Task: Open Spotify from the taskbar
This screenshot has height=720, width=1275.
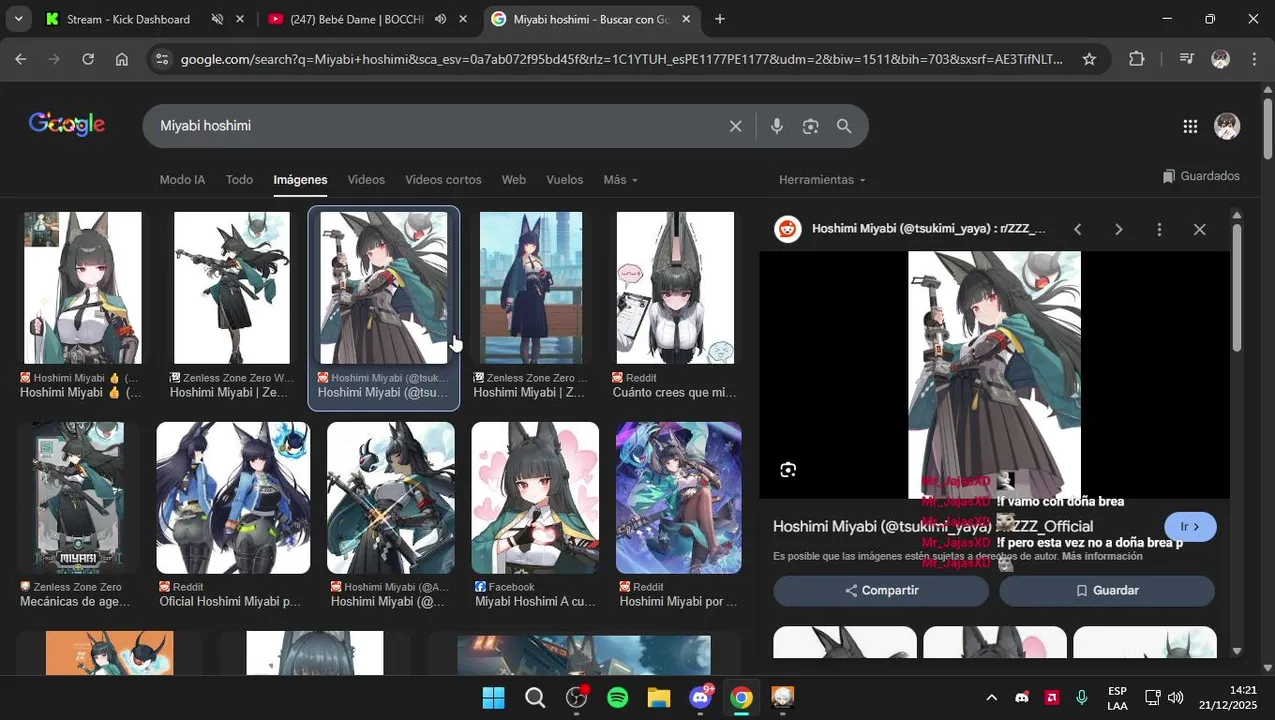Action: click(618, 697)
